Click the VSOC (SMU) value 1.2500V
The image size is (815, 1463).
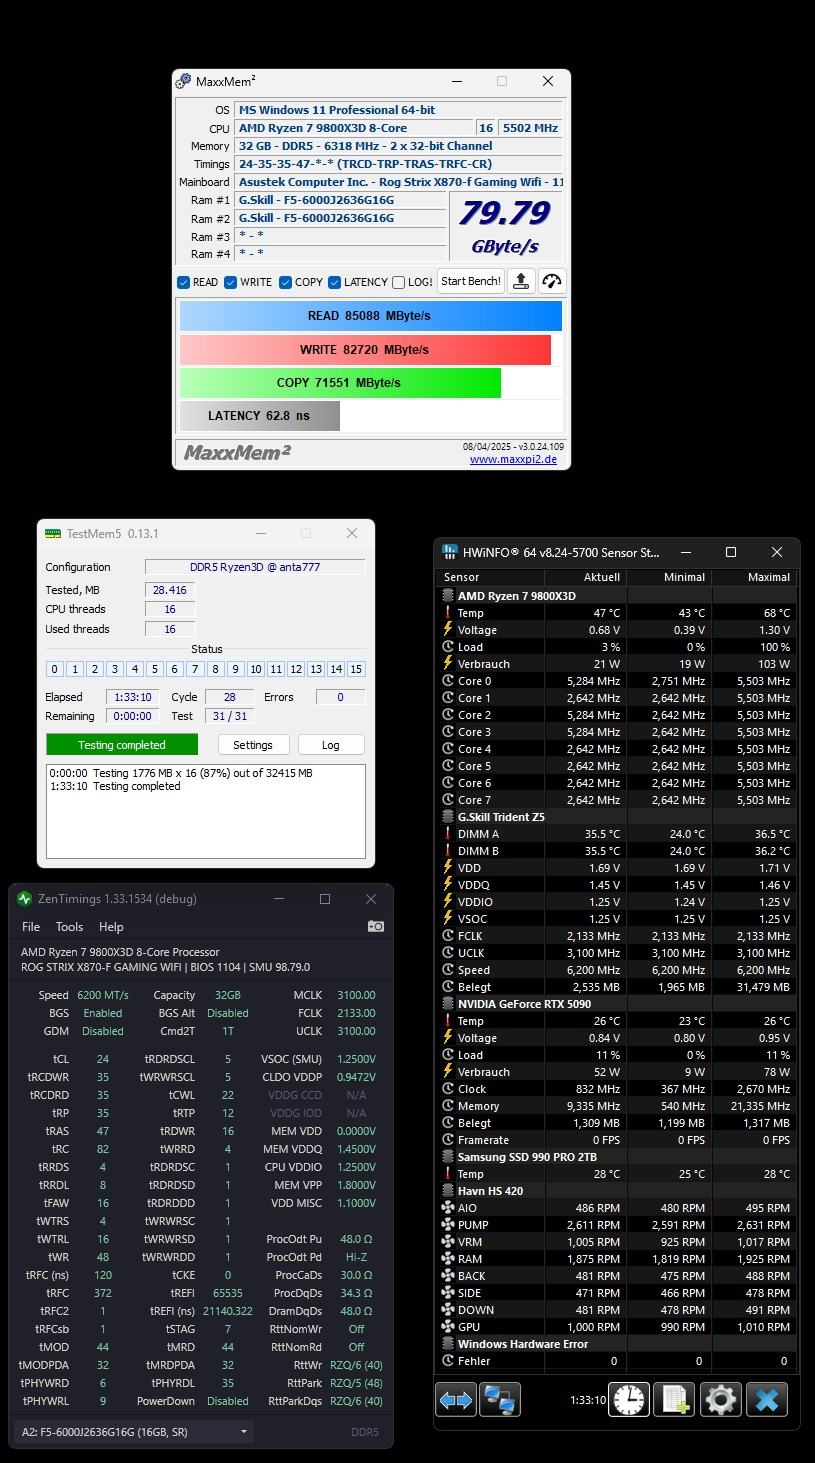click(x=355, y=1059)
